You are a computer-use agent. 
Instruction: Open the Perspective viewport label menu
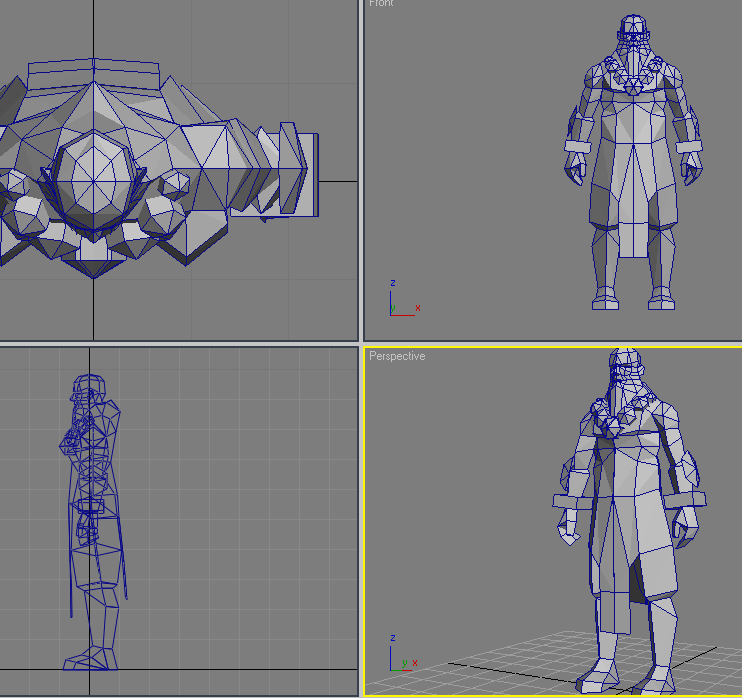[x=397, y=356]
